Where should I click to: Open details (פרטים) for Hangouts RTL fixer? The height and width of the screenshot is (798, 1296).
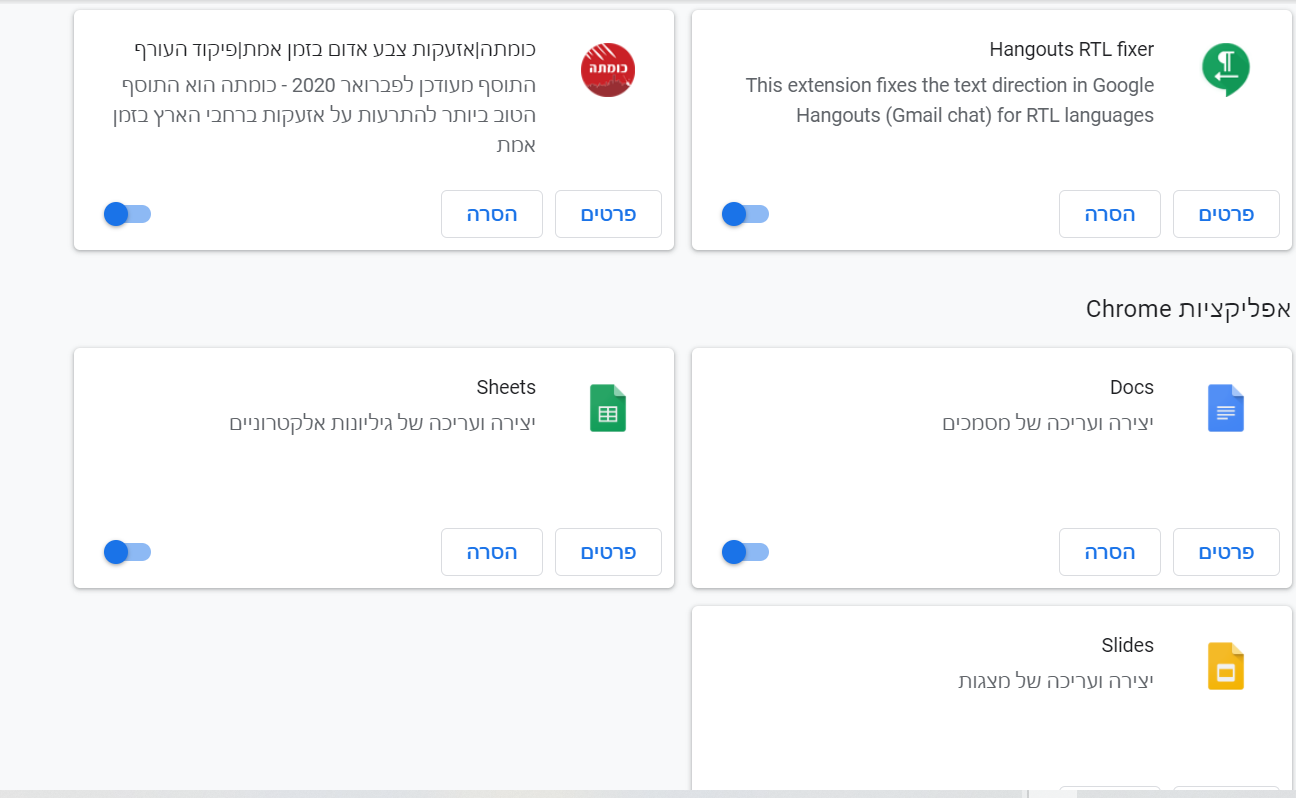1225,214
